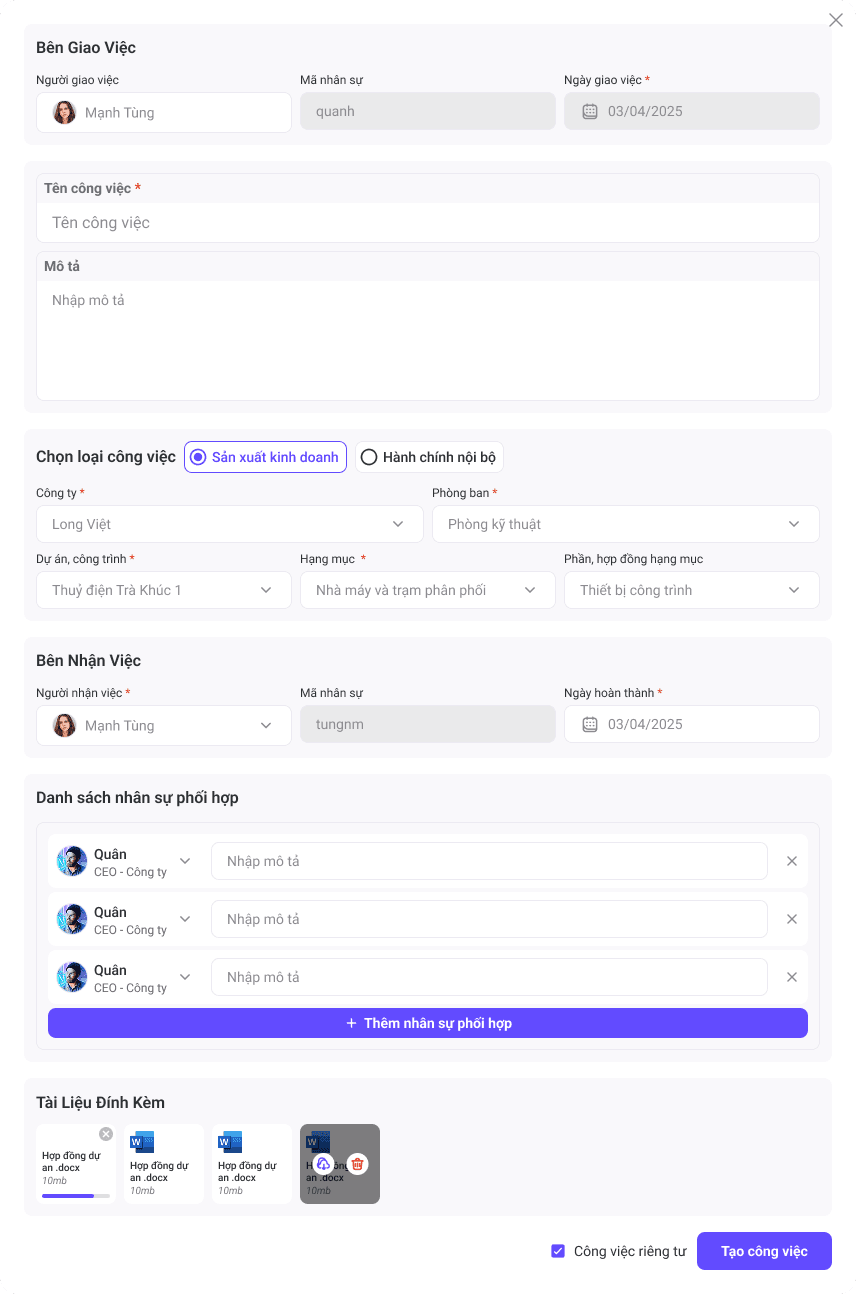Expand the Phòng ban dropdown
Image resolution: width=856 pixels, height=1294 pixels.
(x=626, y=524)
